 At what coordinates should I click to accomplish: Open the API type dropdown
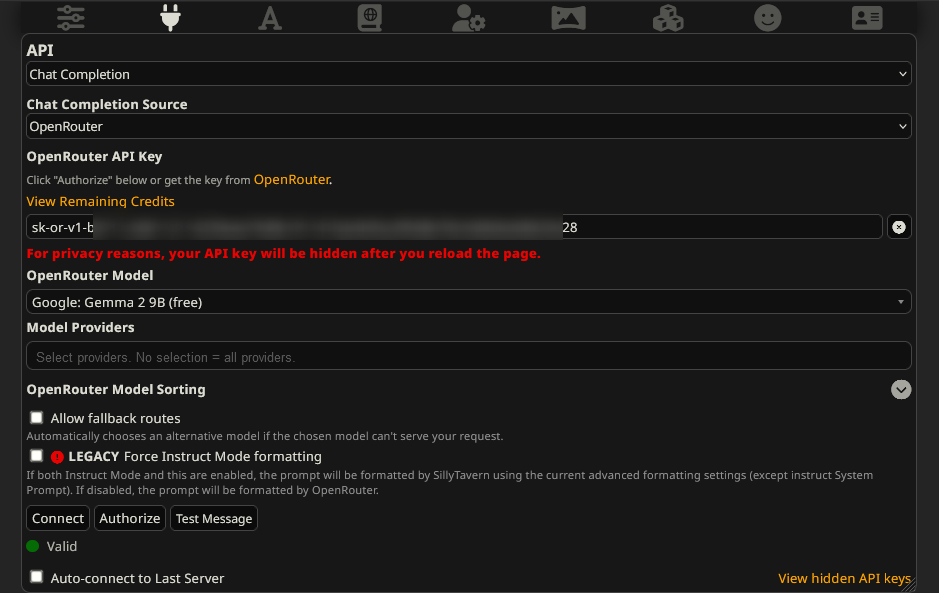(468, 74)
